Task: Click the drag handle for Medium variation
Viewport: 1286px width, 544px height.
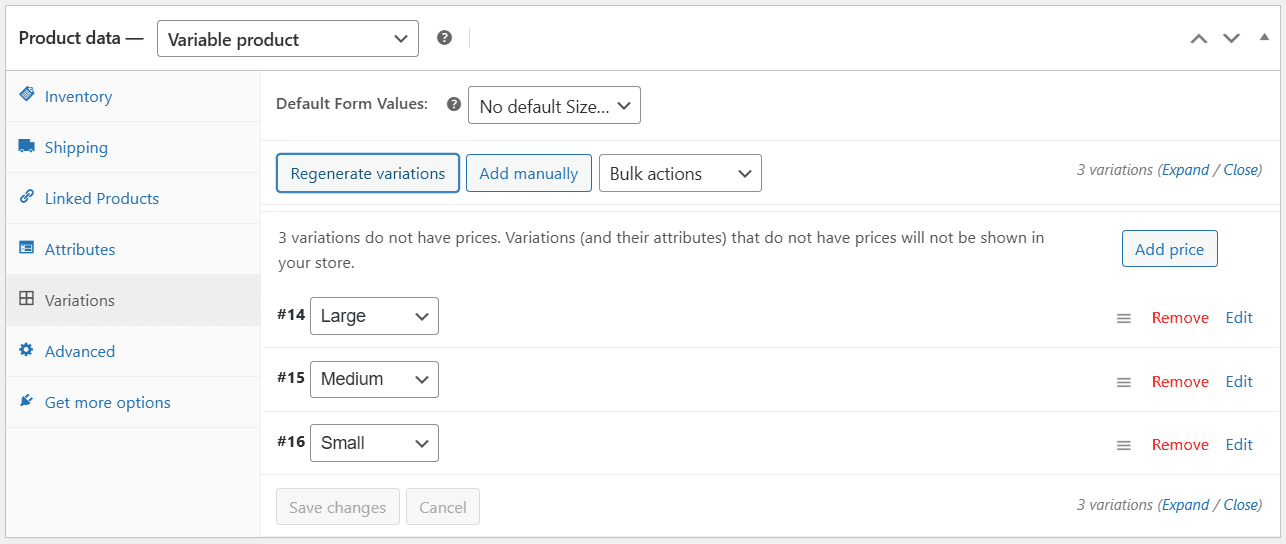Action: [x=1124, y=382]
